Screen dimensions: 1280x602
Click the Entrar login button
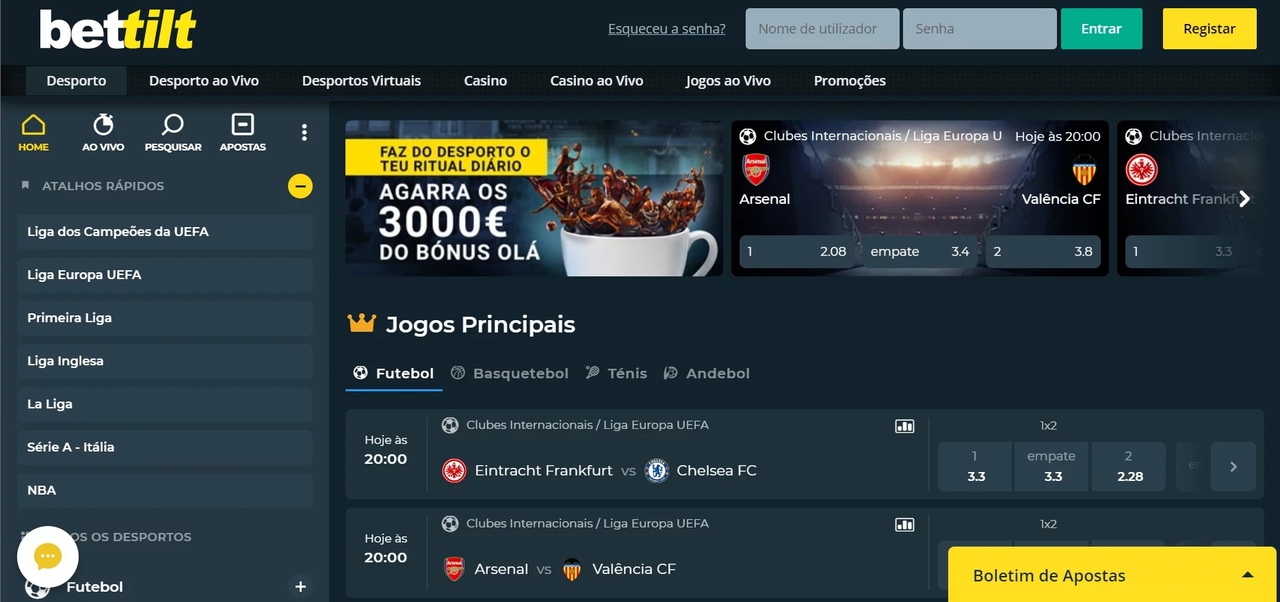[1101, 29]
